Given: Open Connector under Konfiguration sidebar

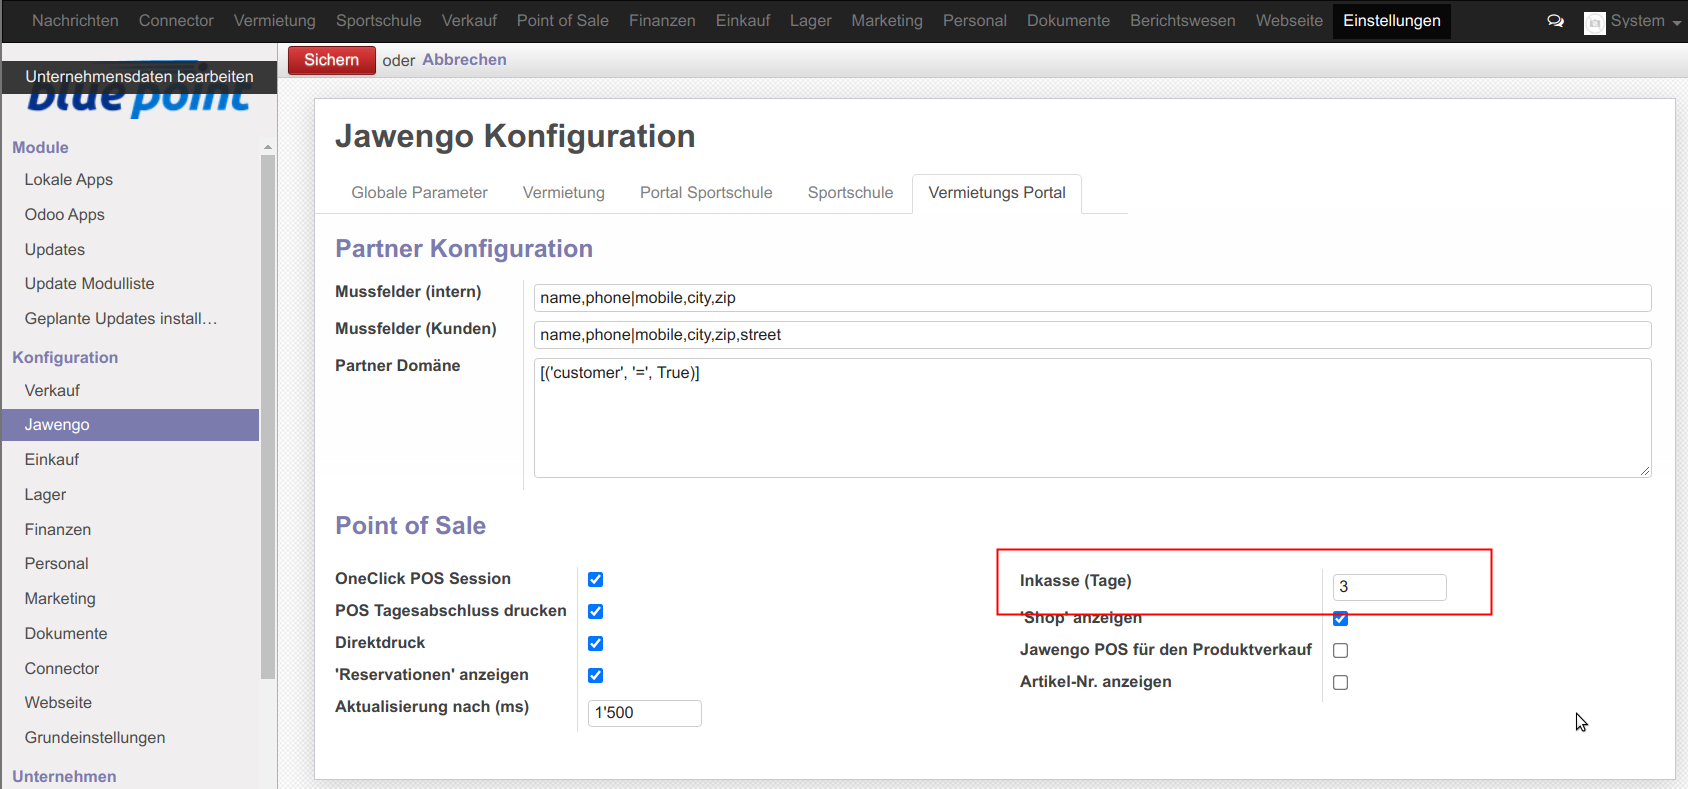Looking at the screenshot, I should pyautogui.click(x=62, y=669).
